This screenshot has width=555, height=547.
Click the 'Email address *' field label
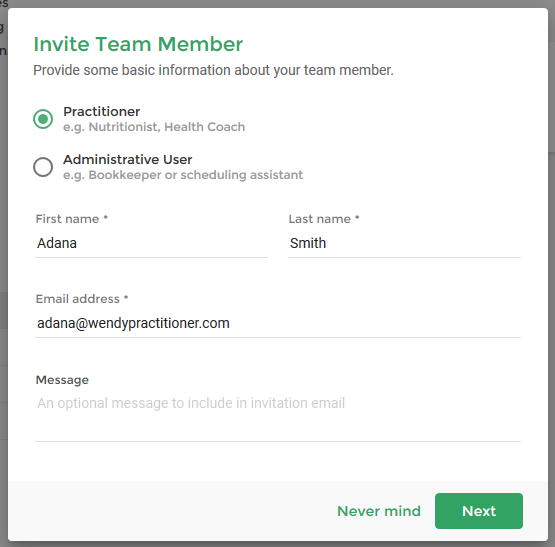point(82,299)
